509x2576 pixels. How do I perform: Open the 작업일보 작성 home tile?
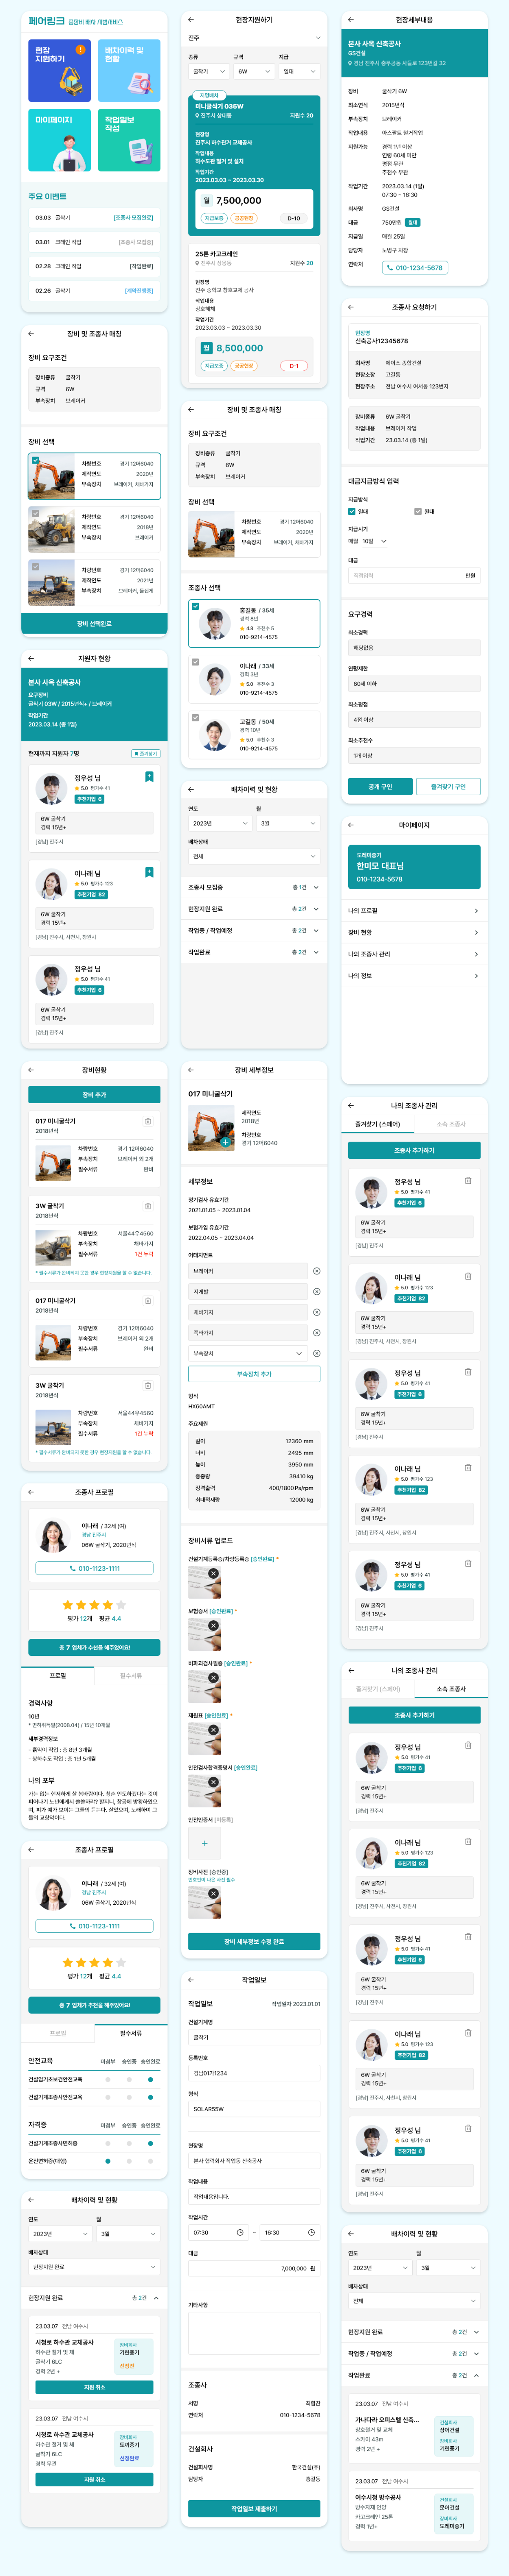[x=129, y=140]
